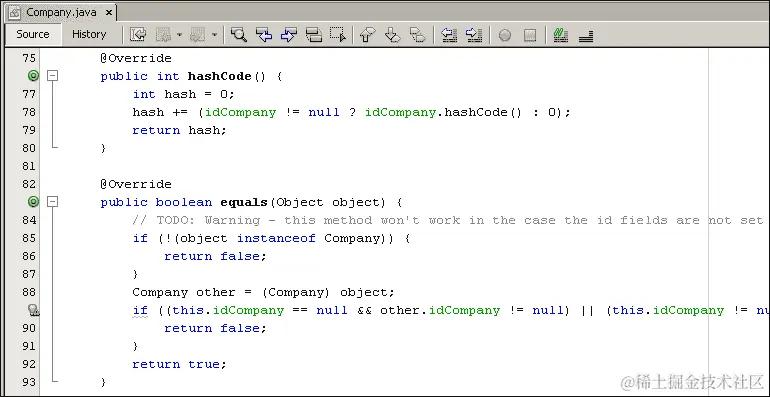Collapse the equals method fold
770x397 pixels.
pyautogui.click(x=52, y=201)
